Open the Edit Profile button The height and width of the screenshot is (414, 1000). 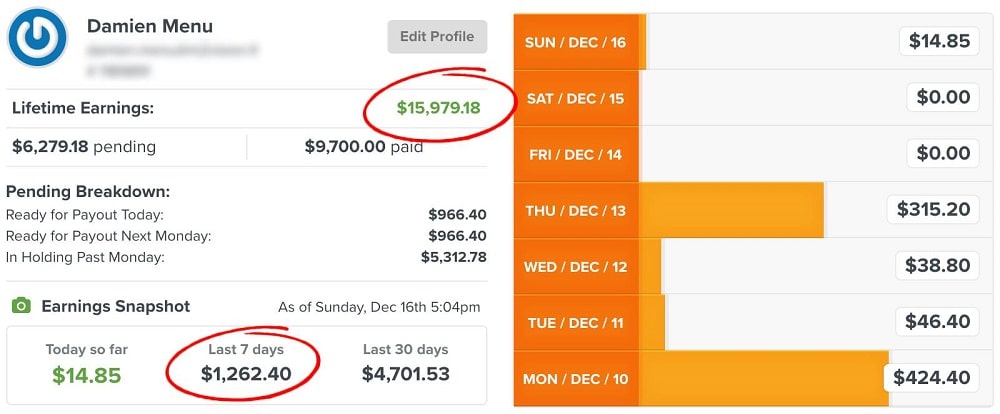tap(437, 37)
